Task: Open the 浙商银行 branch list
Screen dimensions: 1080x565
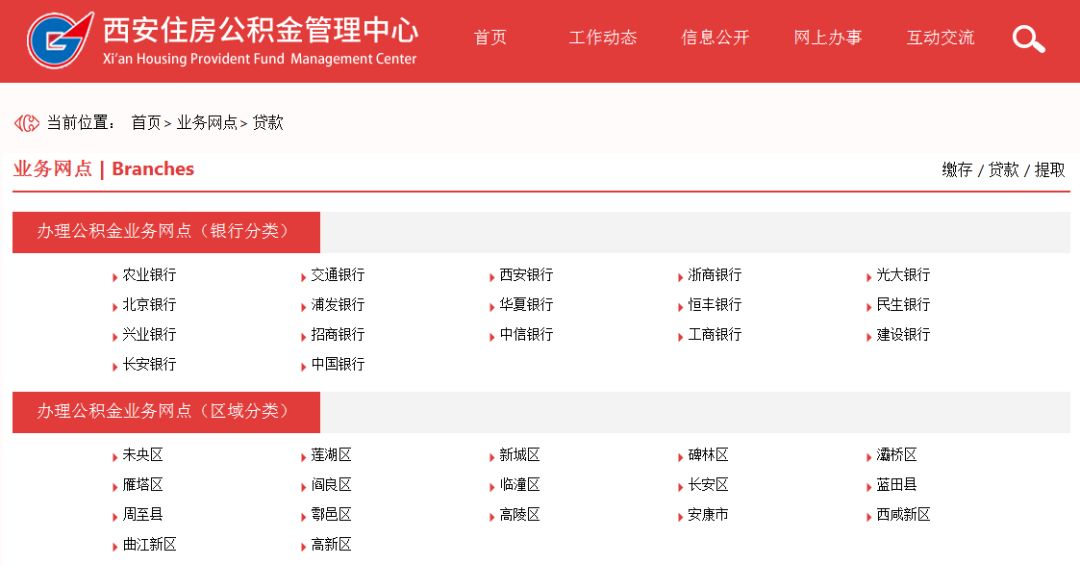Action: coord(715,275)
